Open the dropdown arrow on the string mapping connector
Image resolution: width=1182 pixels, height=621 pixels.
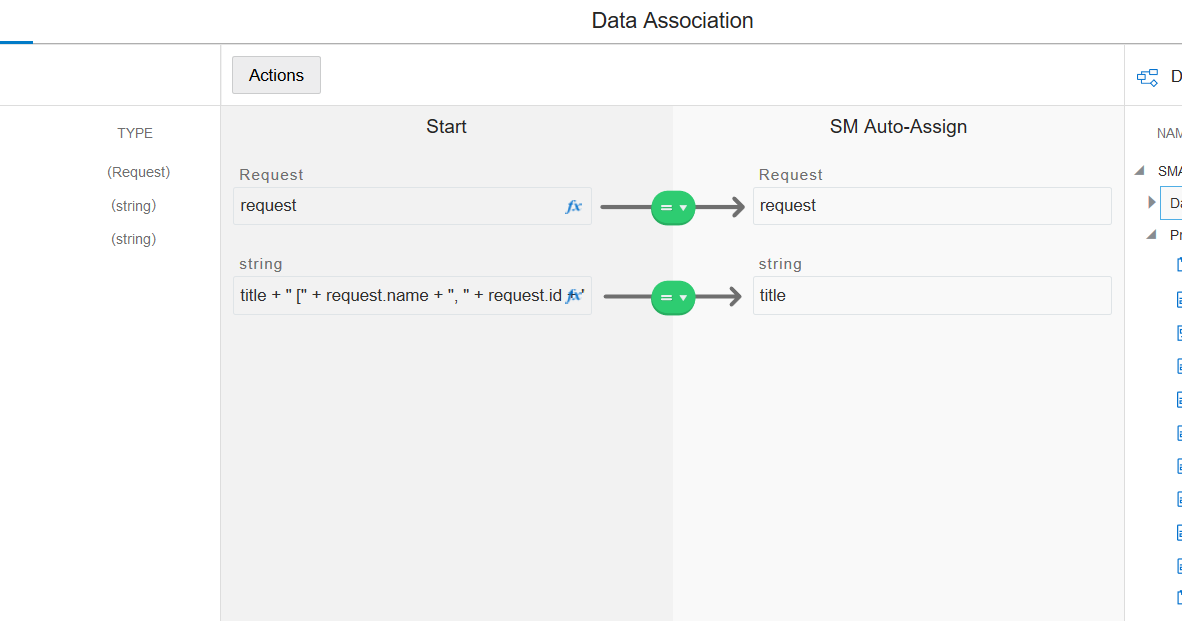pyautogui.click(x=681, y=296)
